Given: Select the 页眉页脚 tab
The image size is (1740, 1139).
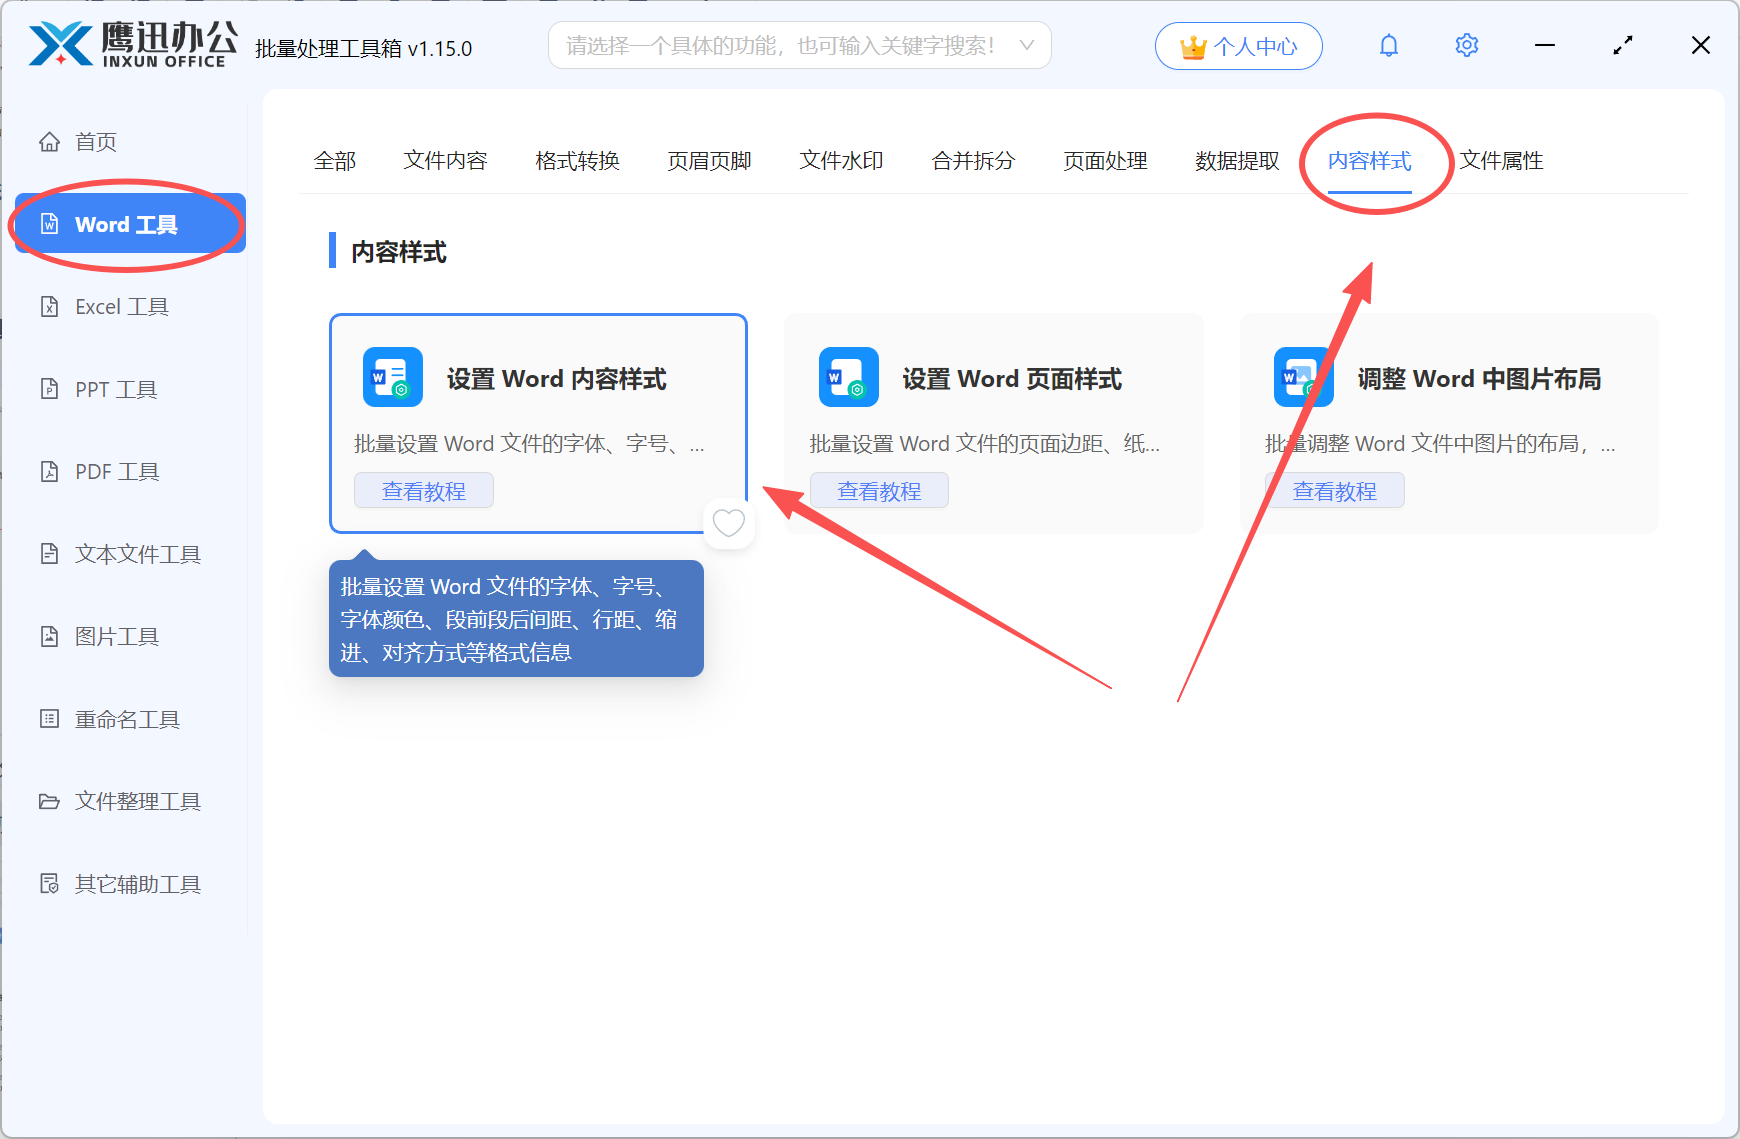Looking at the screenshot, I should [709, 161].
